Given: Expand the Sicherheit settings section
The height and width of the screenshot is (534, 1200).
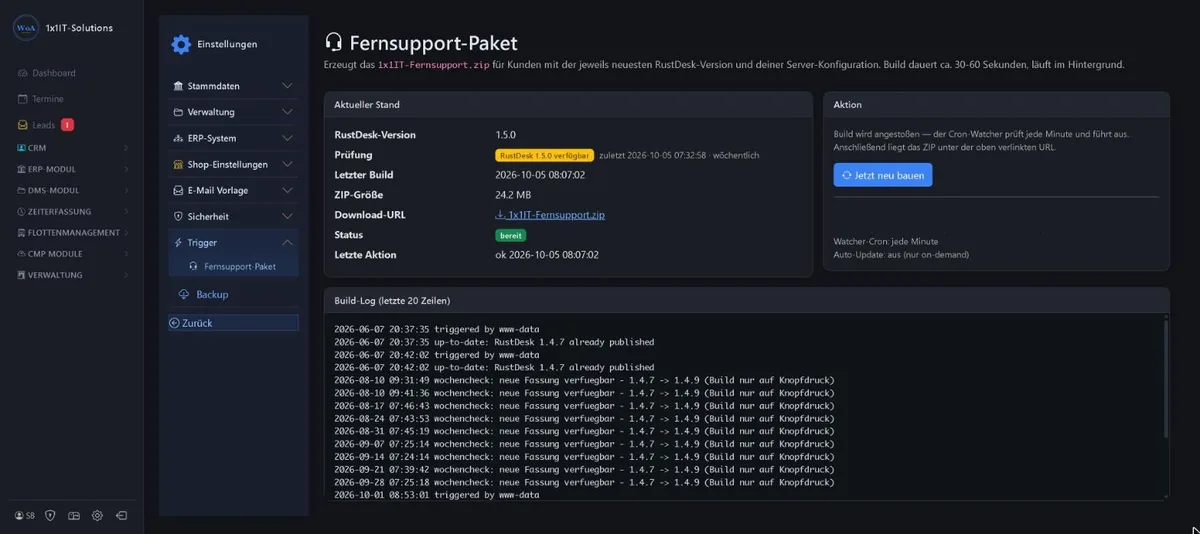Looking at the screenshot, I should point(233,216).
